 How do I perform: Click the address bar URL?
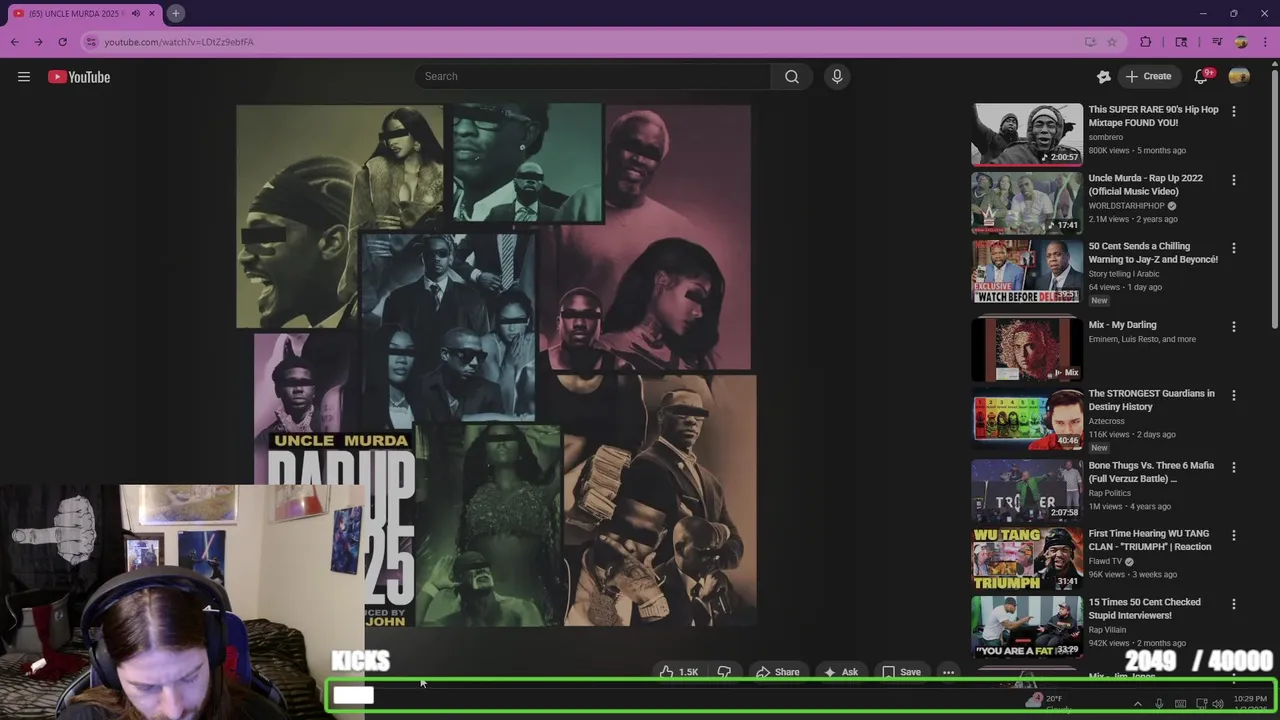coord(179,42)
